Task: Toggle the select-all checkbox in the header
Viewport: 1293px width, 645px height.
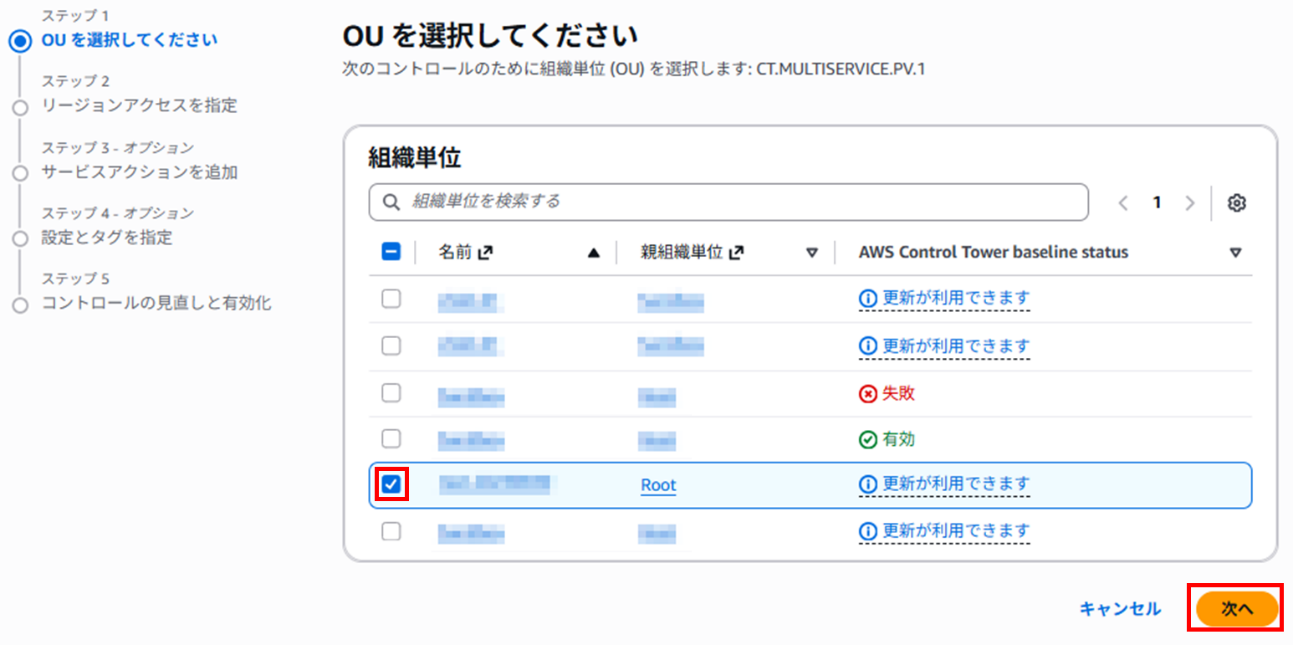Action: coord(391,251)
